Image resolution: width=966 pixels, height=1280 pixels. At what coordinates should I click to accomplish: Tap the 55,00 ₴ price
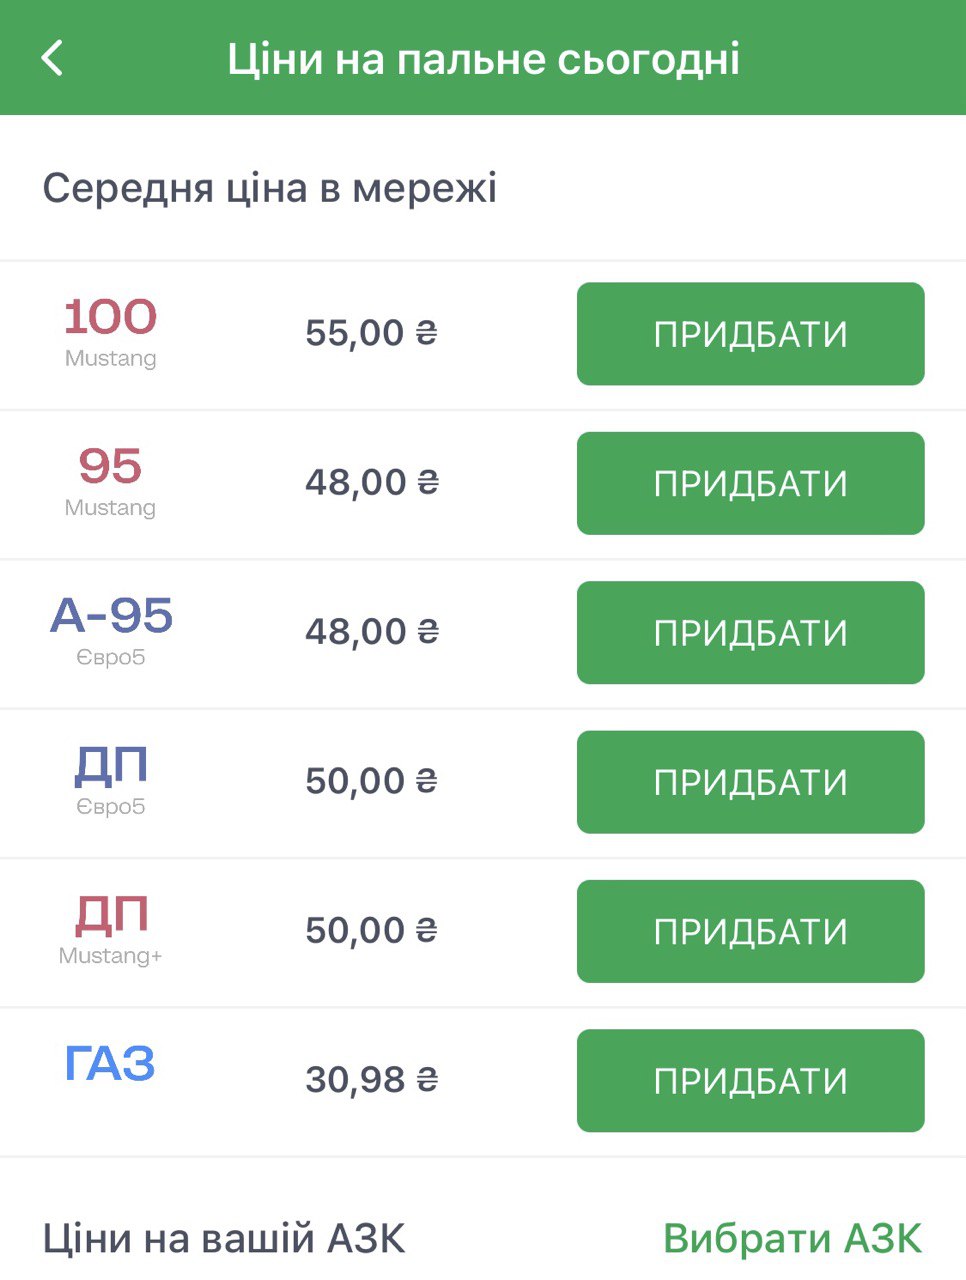[x=371, y=333]
